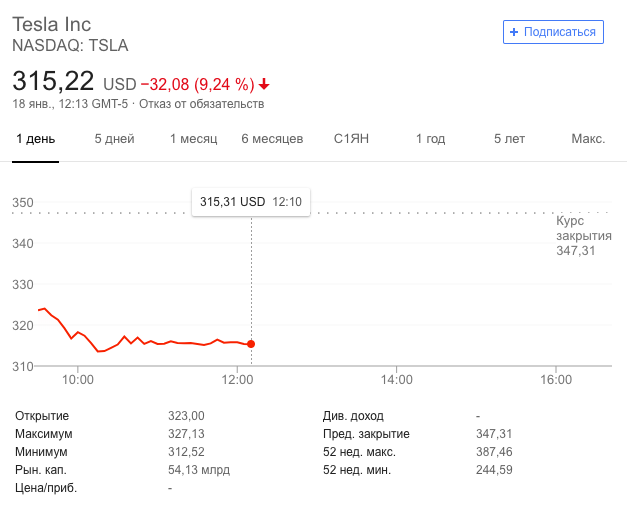The image size is (627, 505).
Task: Click the plus icon in subscribe button
Action: 514,32
